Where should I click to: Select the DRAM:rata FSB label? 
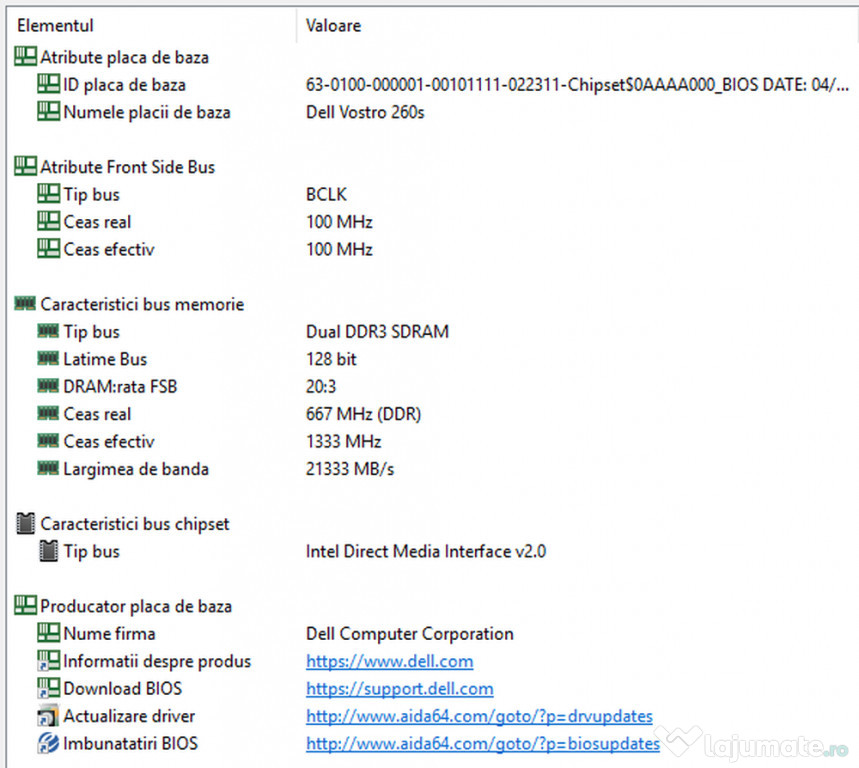[121, 386]
